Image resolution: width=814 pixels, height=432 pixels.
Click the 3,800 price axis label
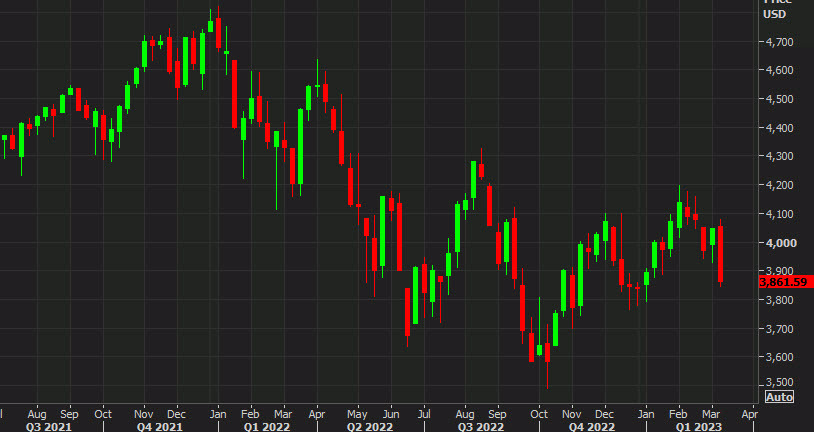pos(779,300)
